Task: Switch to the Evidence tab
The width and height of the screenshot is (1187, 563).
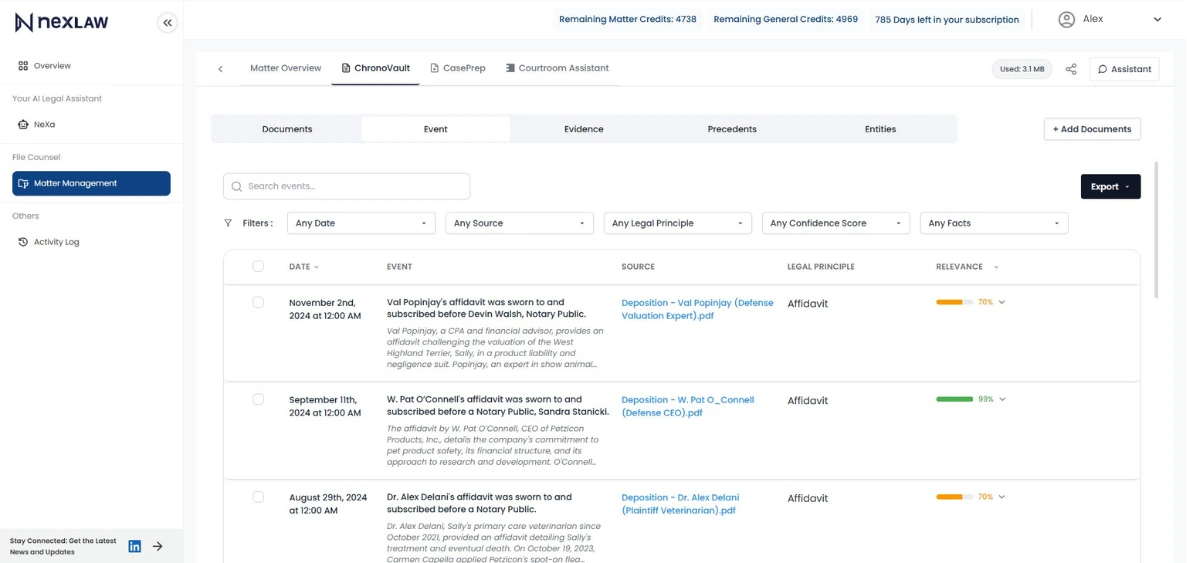Action: point(584,129)
